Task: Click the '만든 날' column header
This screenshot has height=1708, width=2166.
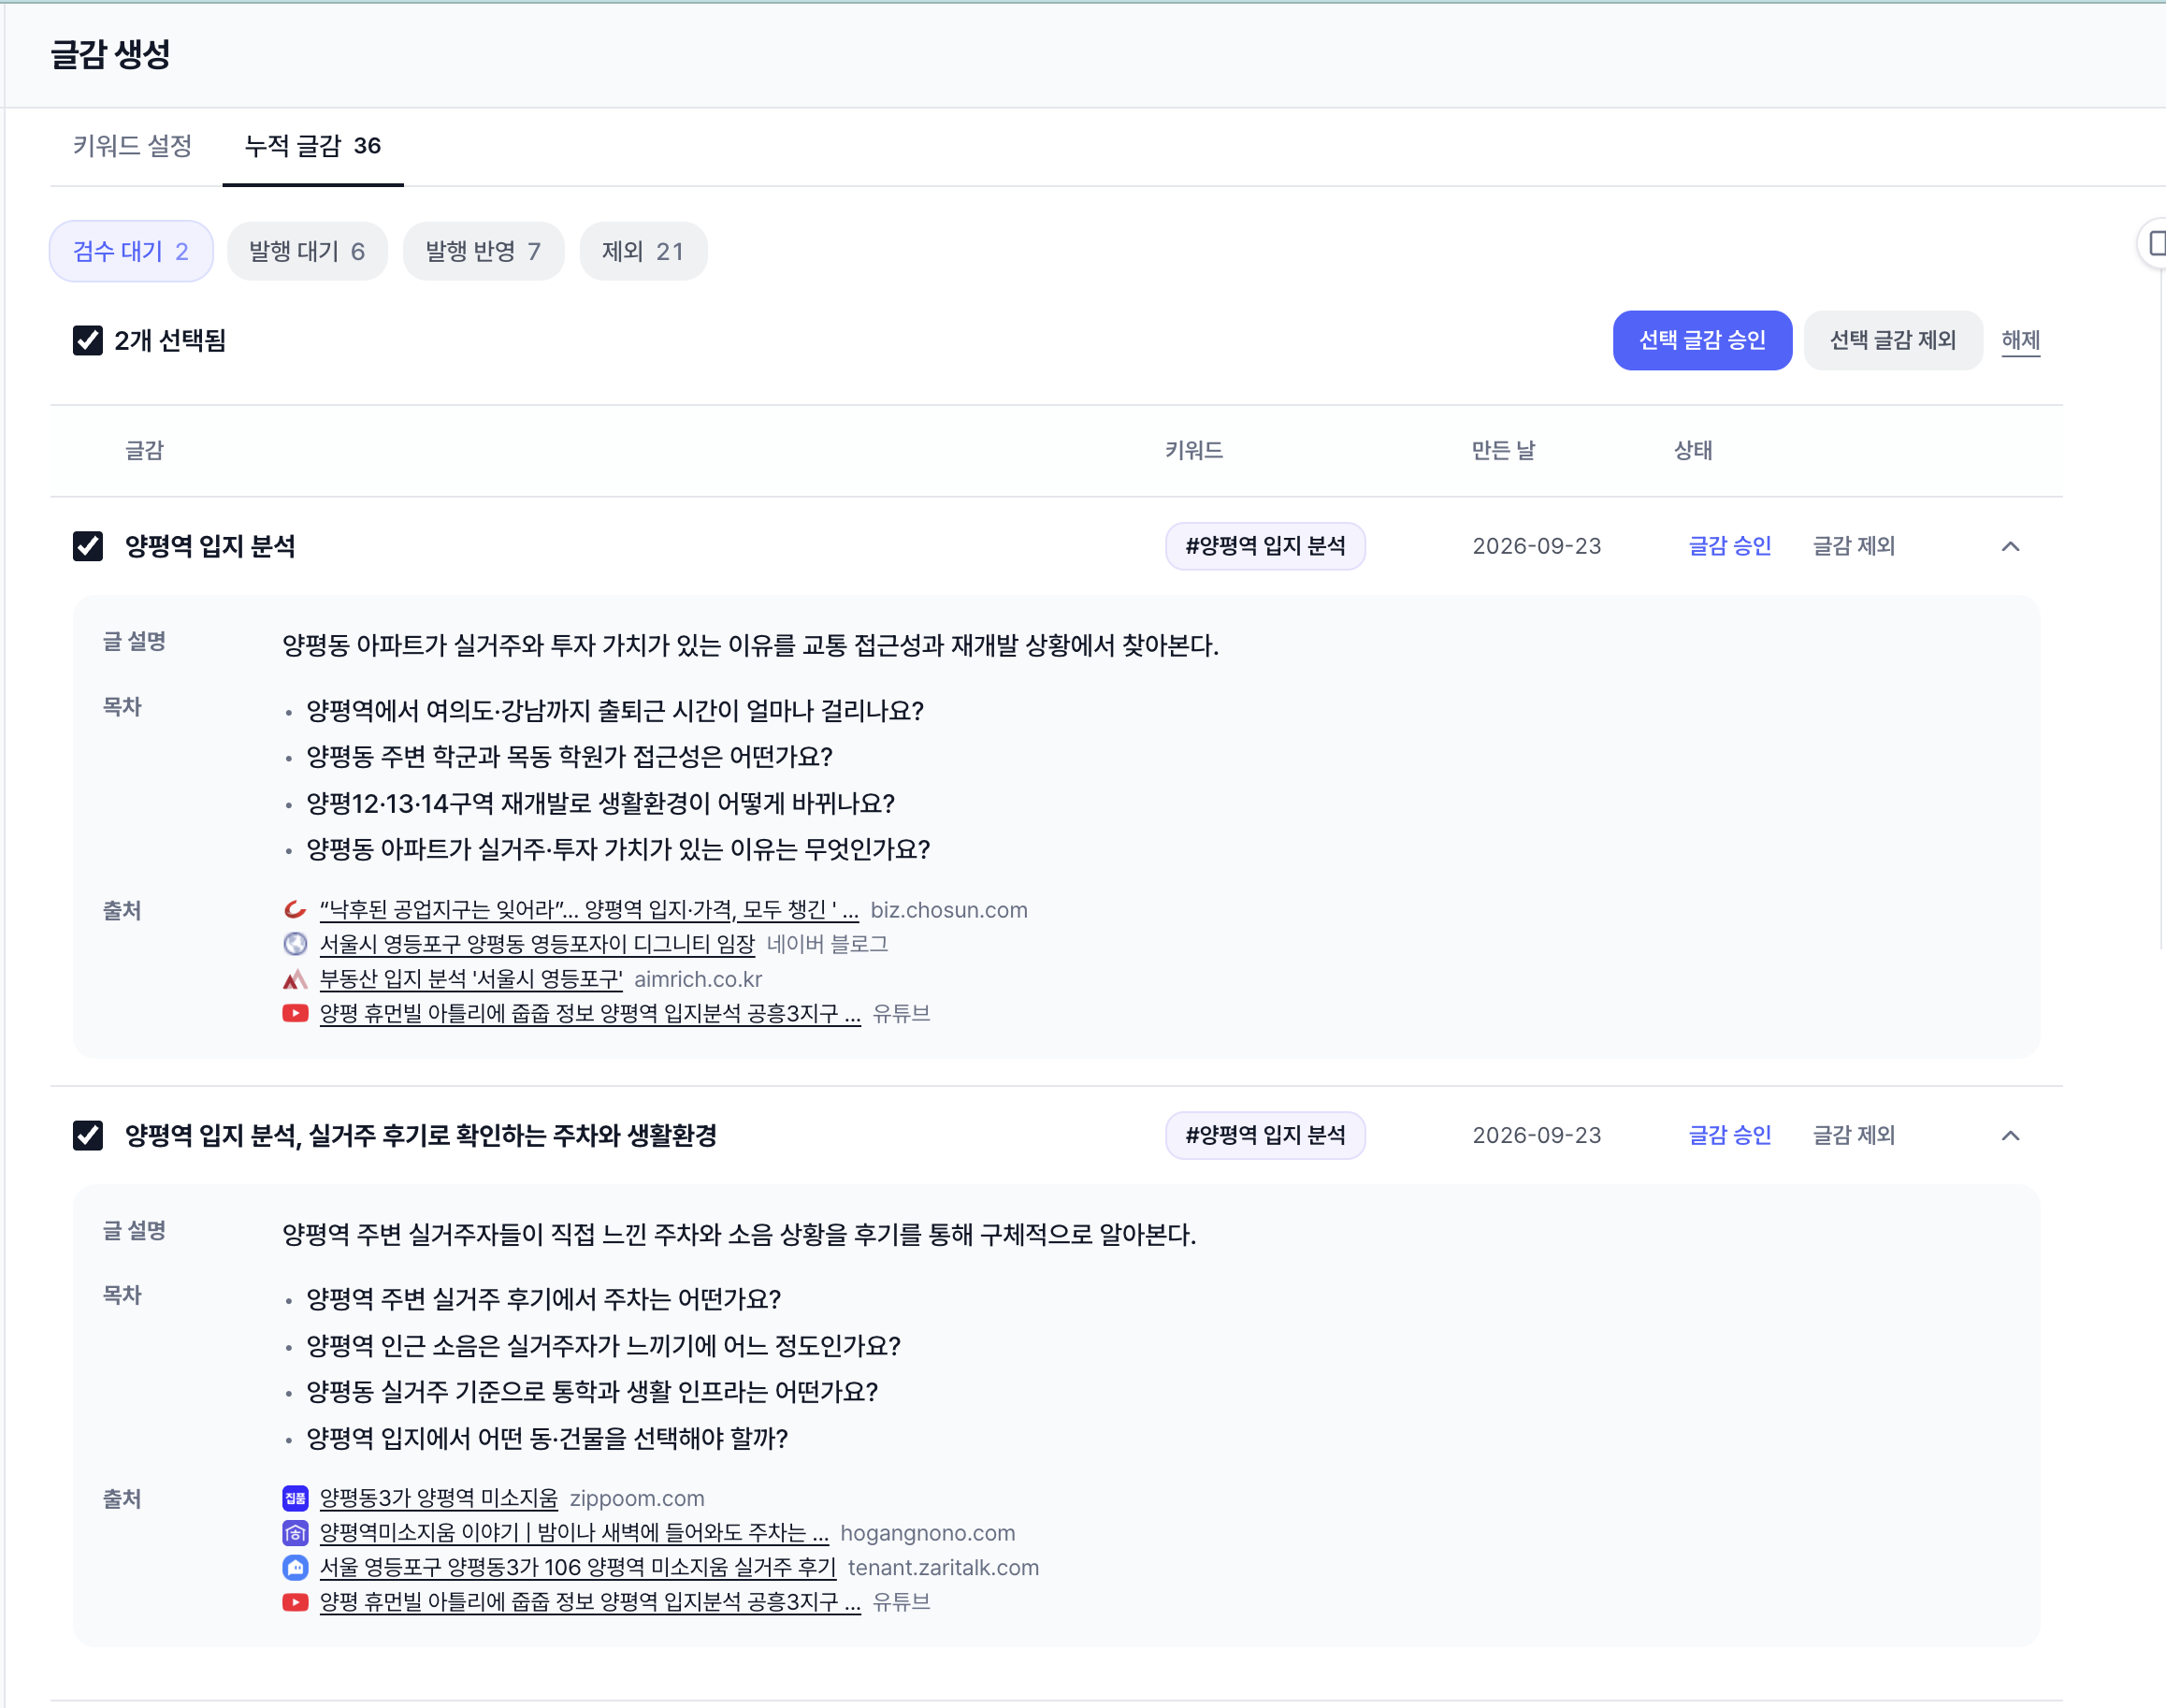Action: [1503, 451]
